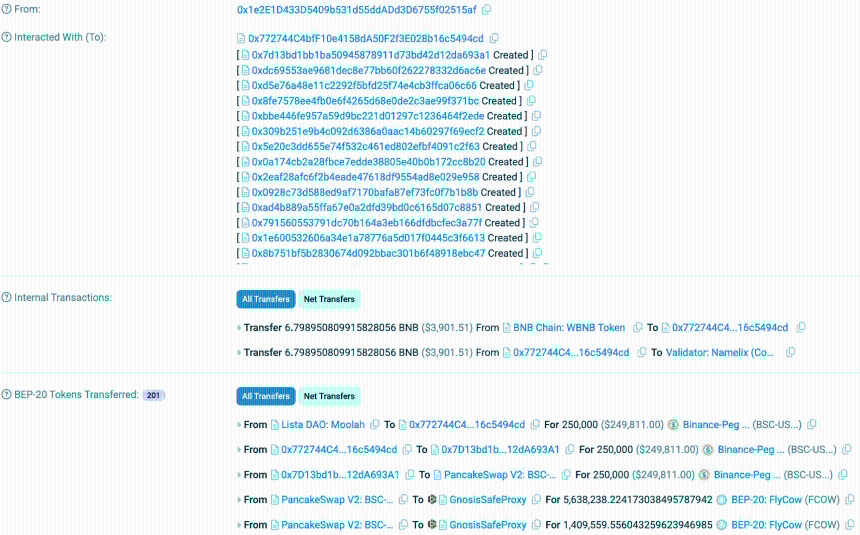Image resolution: width=860 pixels, height=535 pixels.
Task: Open Validator: Namelix link
Action: 720,353
